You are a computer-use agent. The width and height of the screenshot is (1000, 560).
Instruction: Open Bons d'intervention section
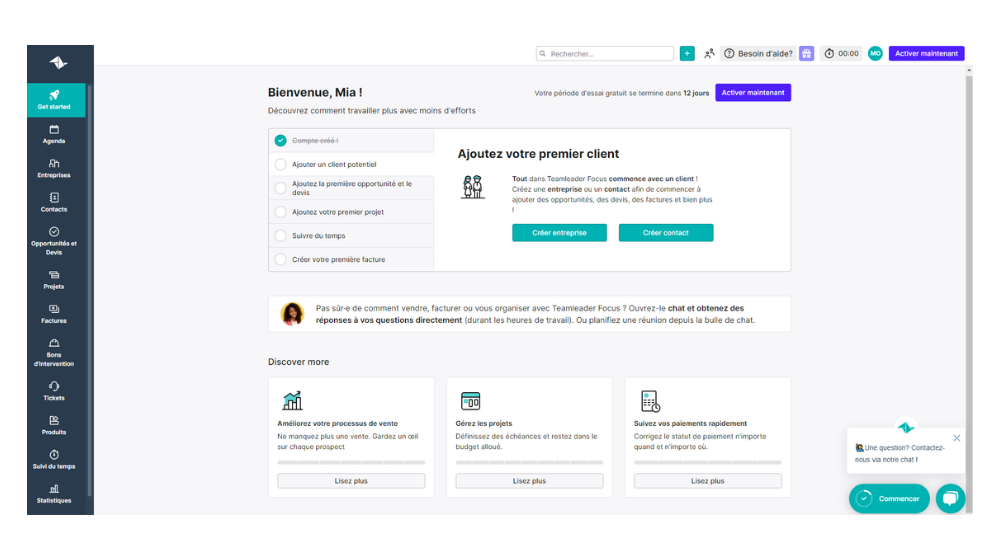pyautogui.click(x=54, y=353)
